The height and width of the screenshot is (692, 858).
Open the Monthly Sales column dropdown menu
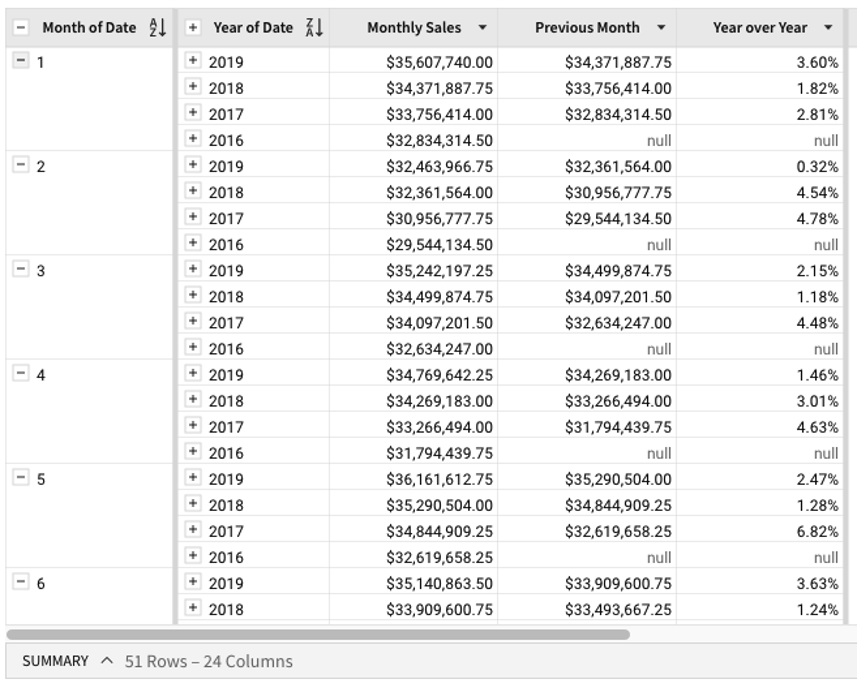coord(483,28)
